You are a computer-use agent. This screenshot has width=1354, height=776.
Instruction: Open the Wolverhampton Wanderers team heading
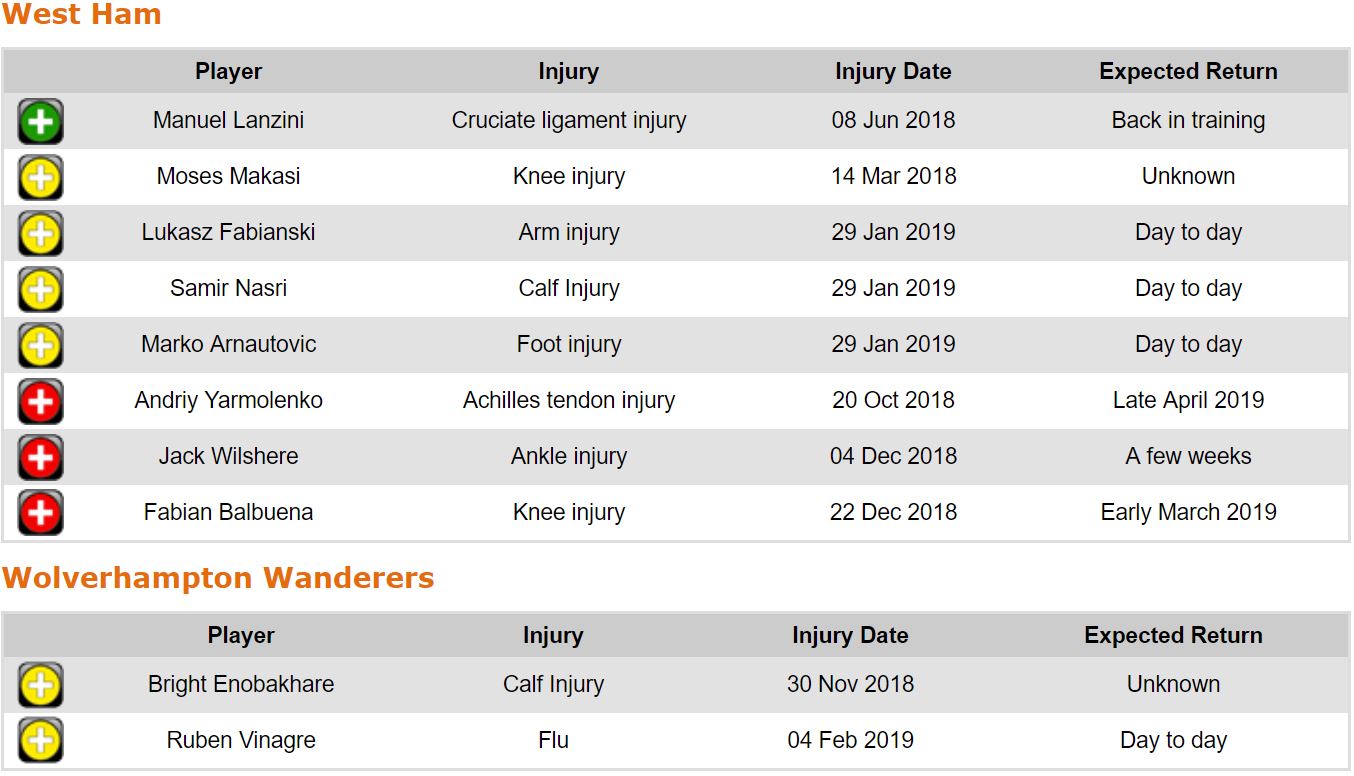click(218, 578)
